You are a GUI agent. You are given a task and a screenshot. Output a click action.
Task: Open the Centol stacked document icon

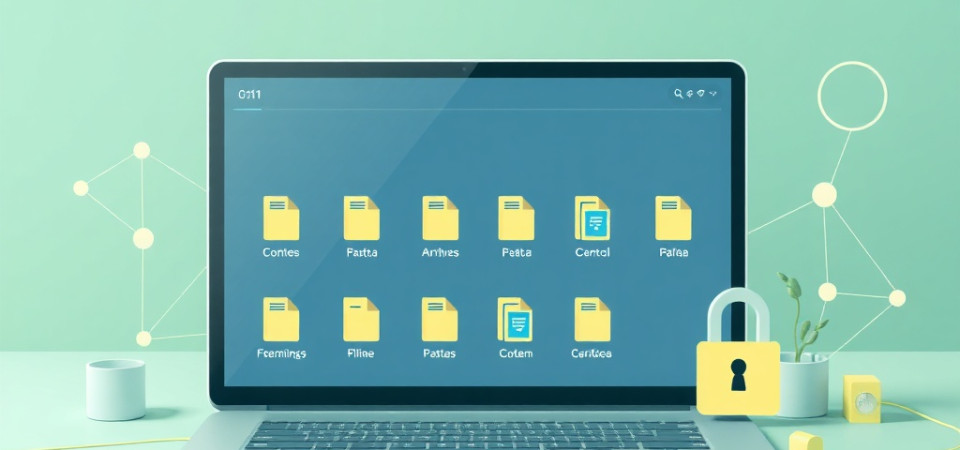coord(592,217)
